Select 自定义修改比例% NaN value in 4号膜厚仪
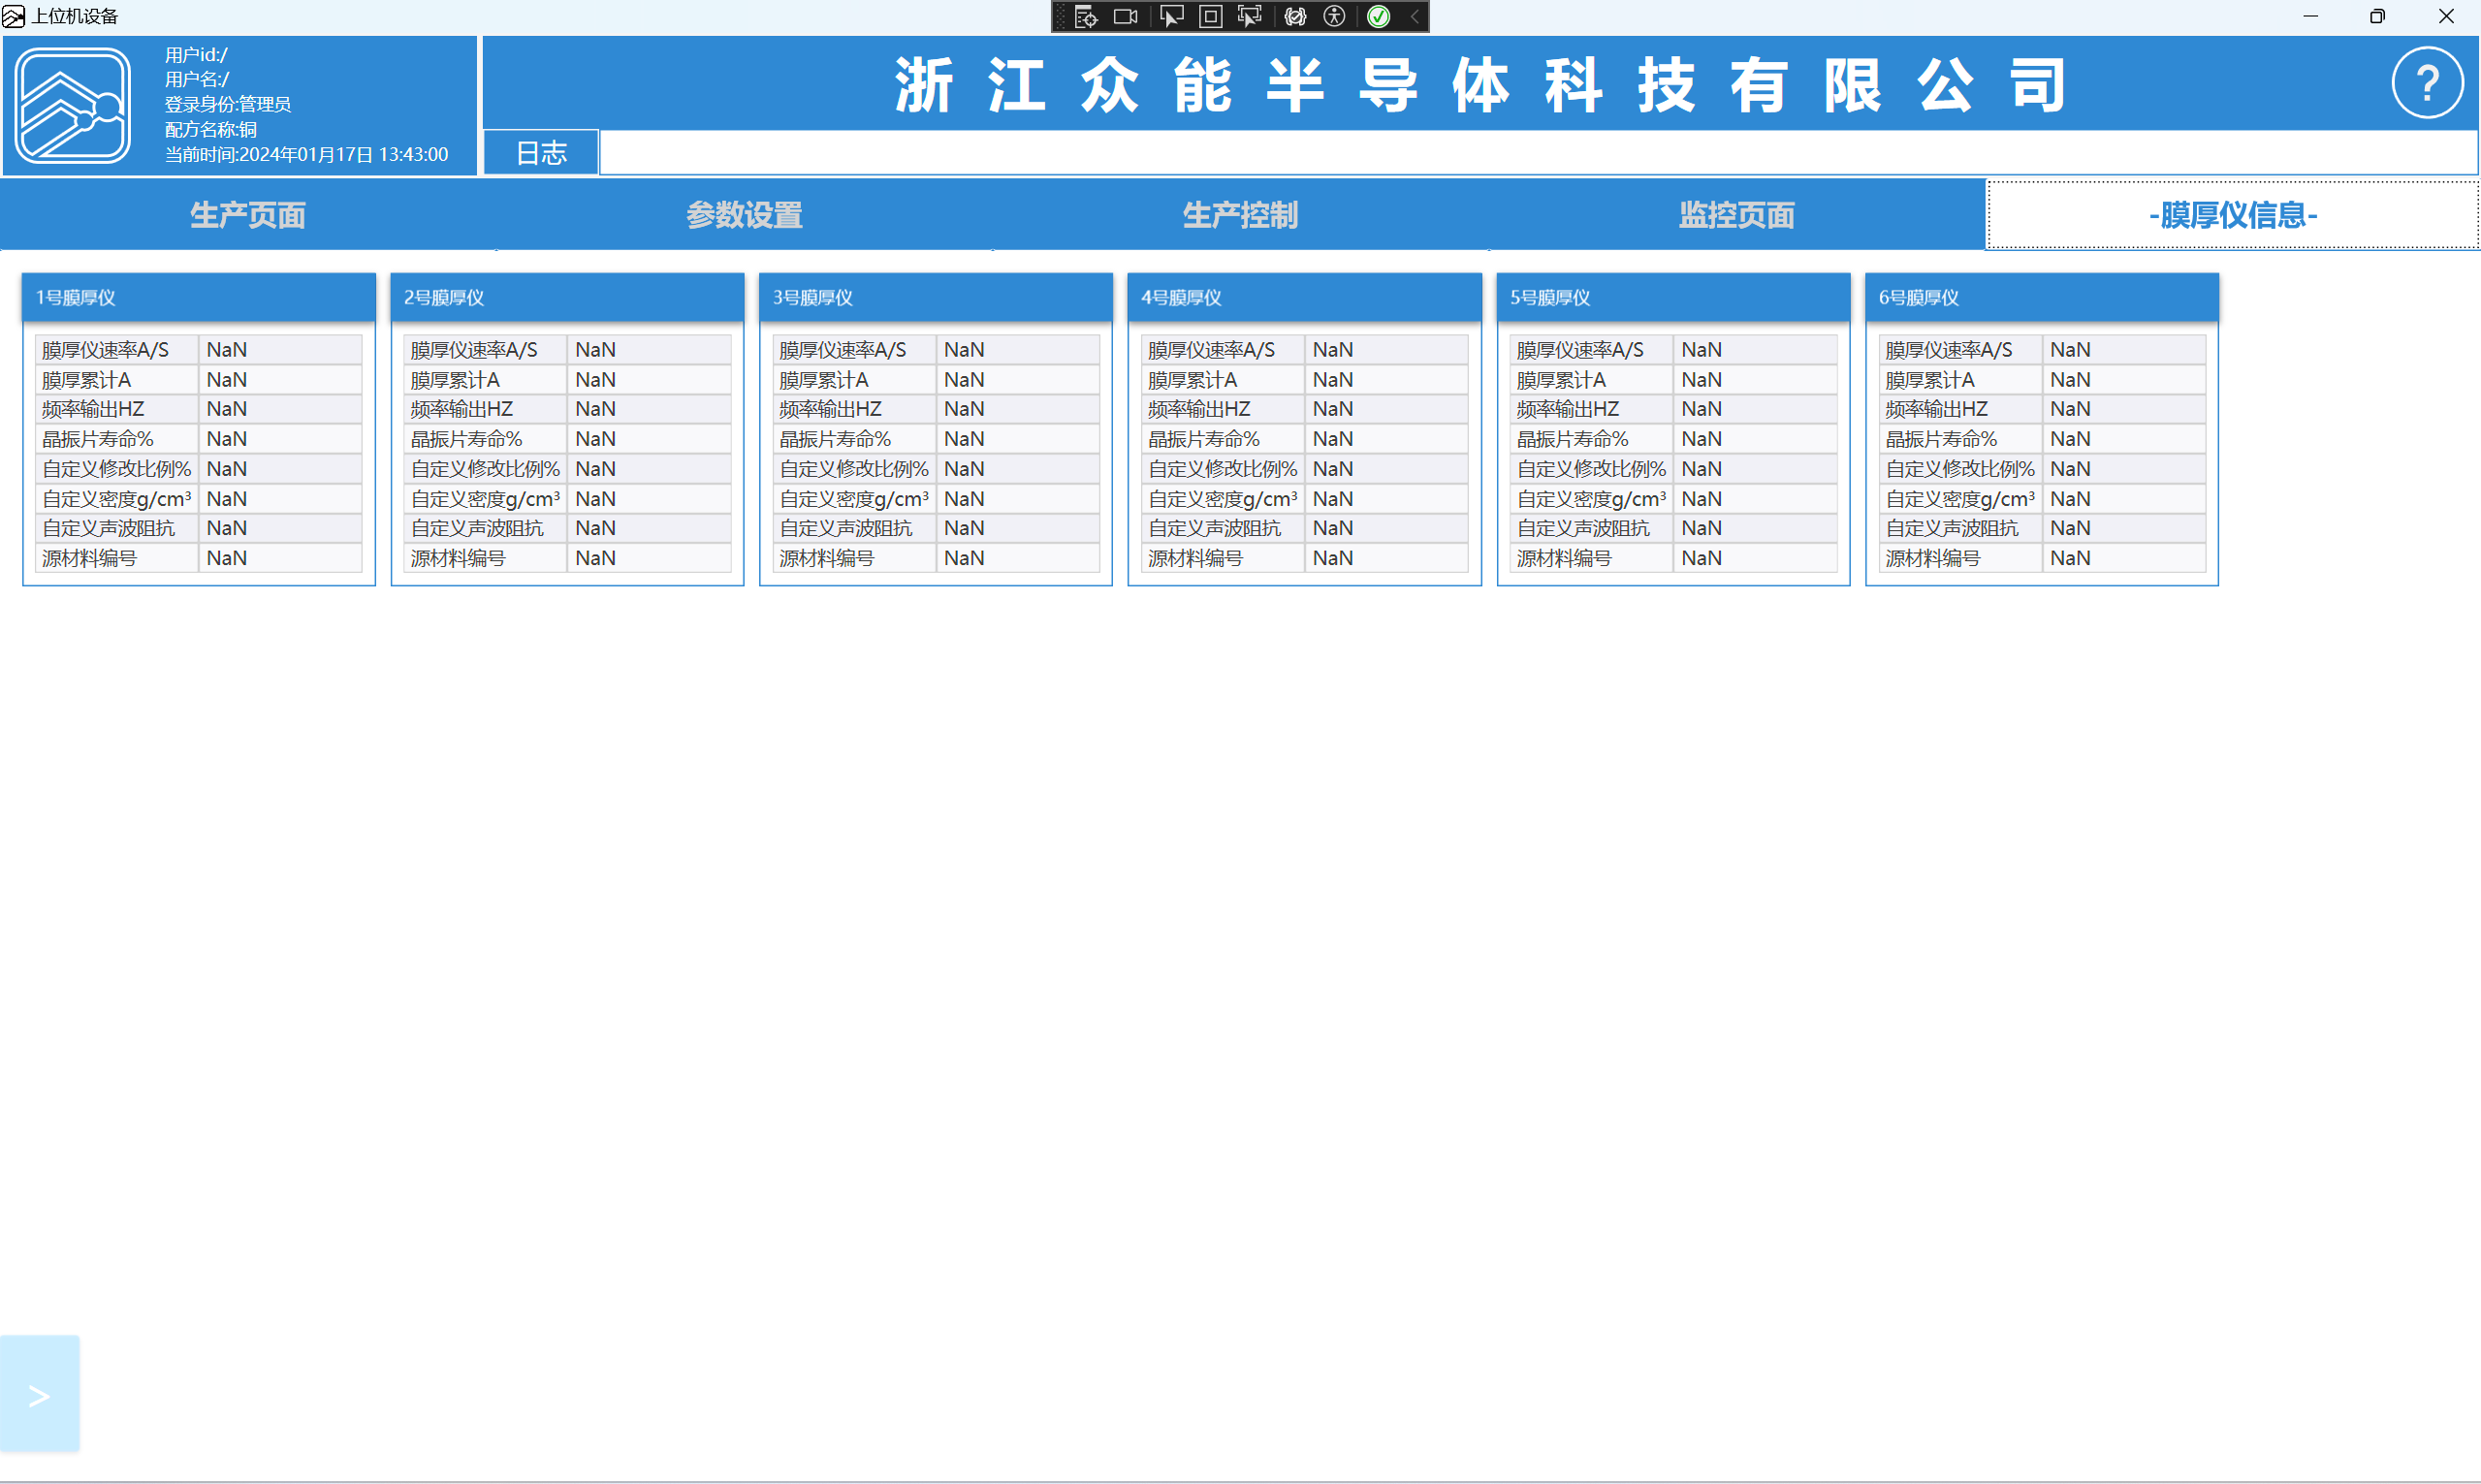Screen dimensions: 2481x1484 tap(1387, 469)
